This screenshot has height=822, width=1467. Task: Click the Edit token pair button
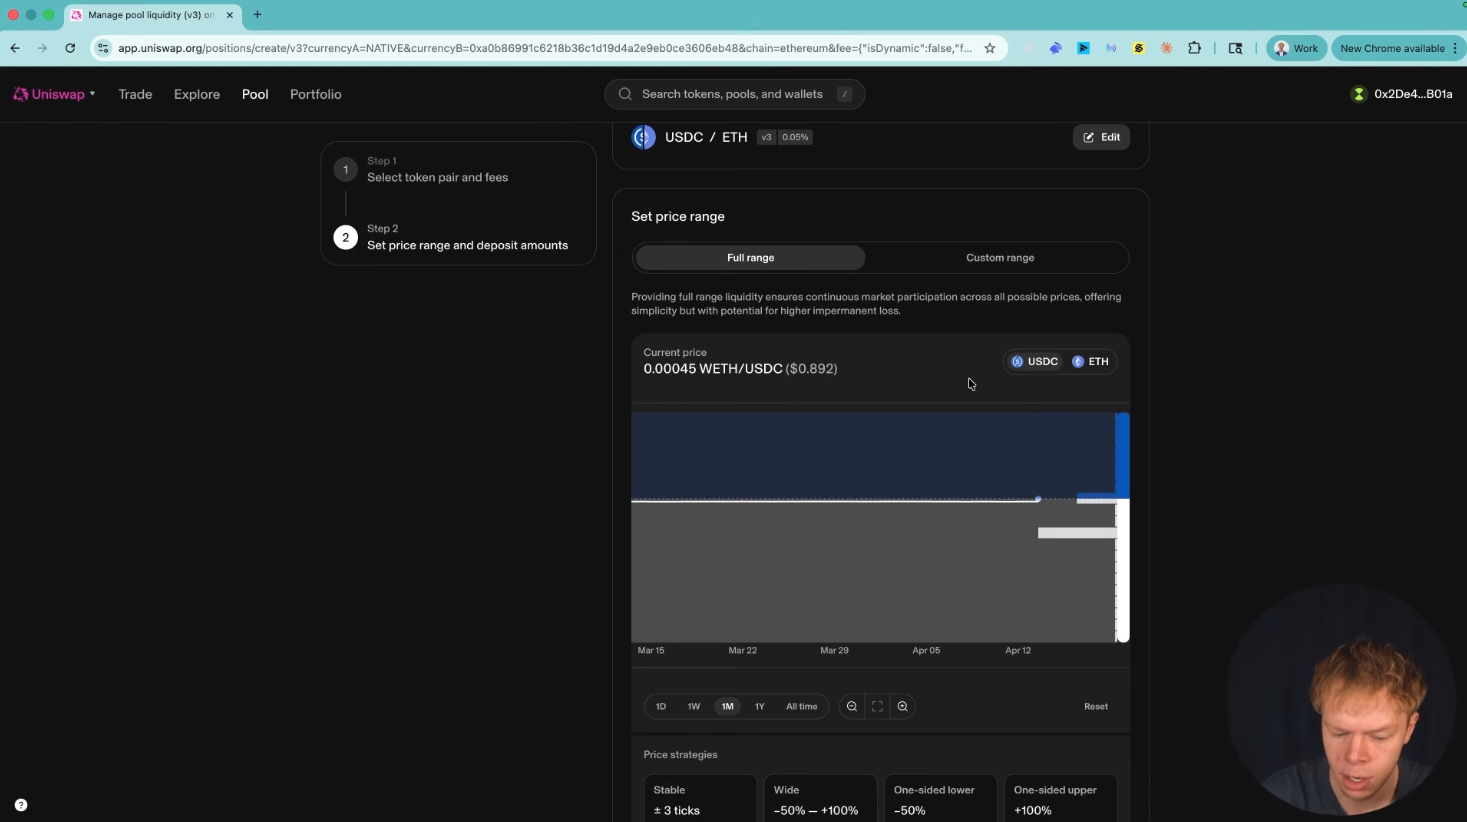(x=1101, y=137)
